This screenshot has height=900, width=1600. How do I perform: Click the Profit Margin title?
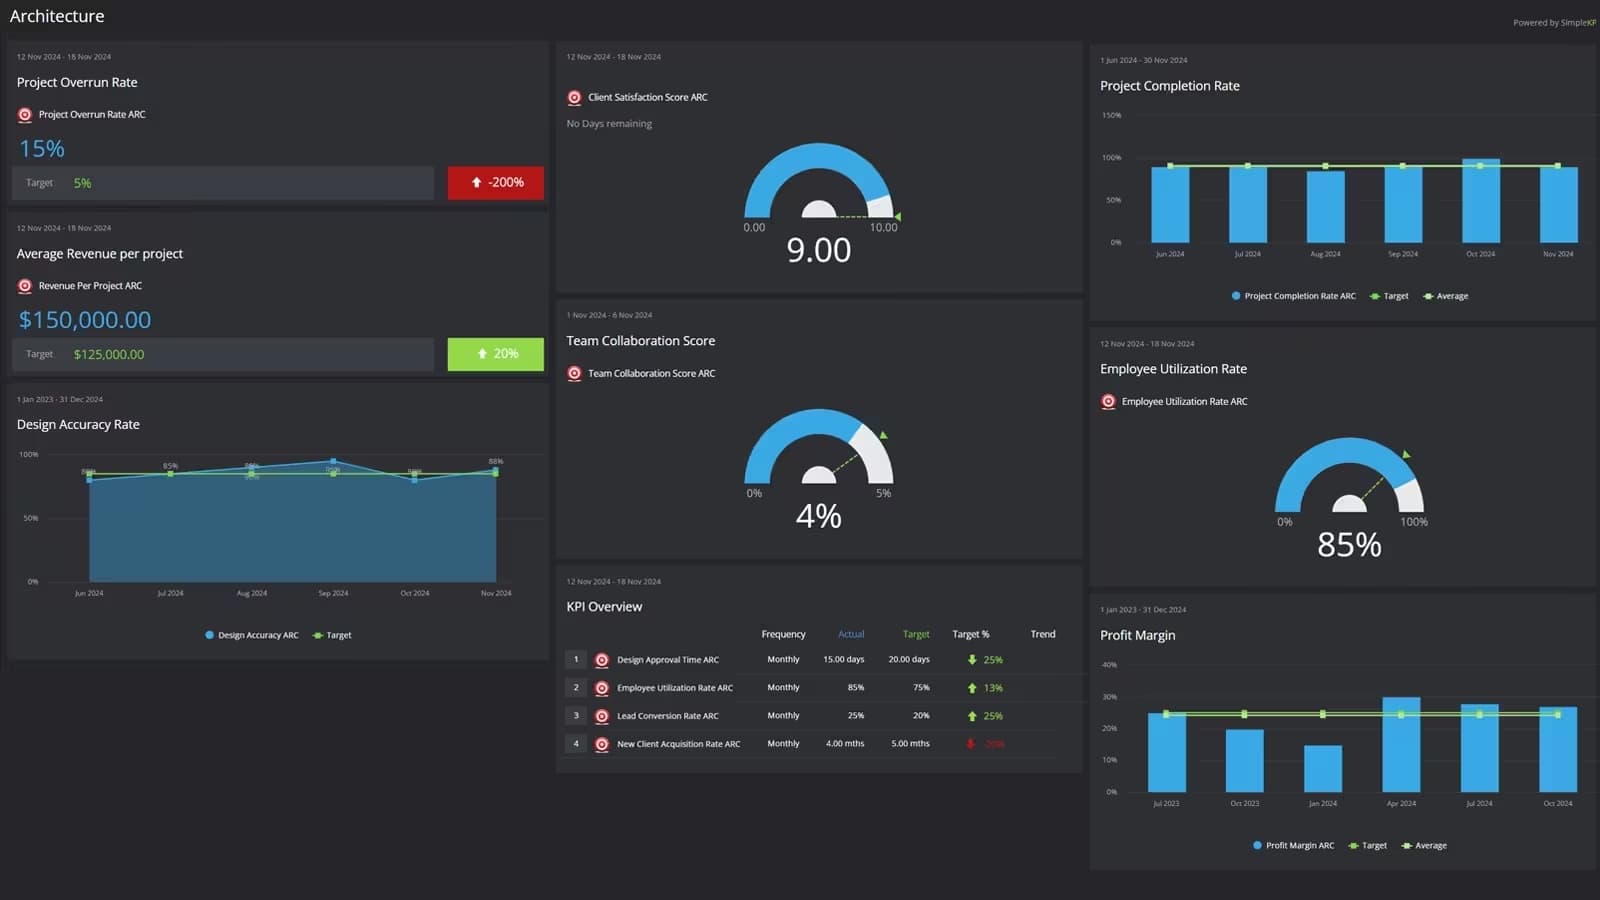click(x=1138, y=636)
